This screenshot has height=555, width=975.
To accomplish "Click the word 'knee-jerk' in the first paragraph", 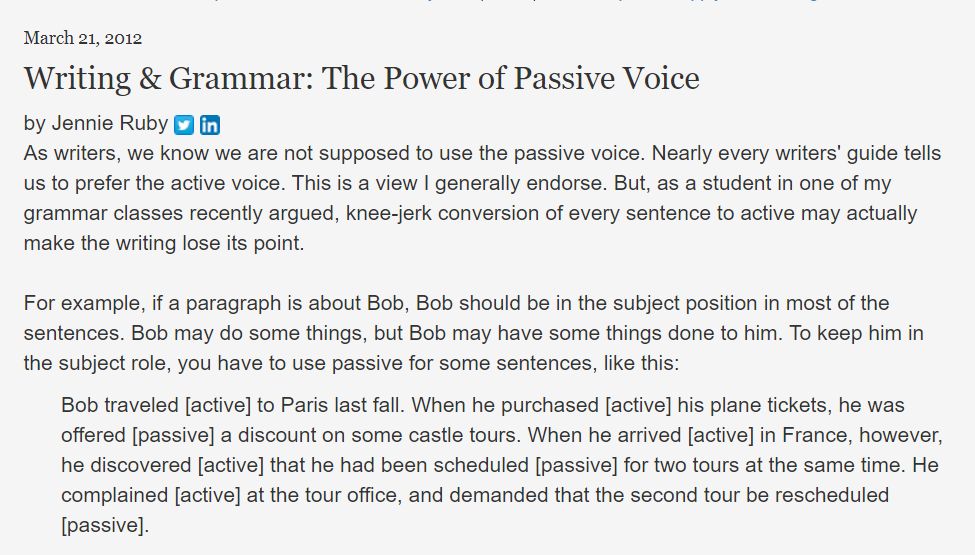I will click(x=389, y=213).
